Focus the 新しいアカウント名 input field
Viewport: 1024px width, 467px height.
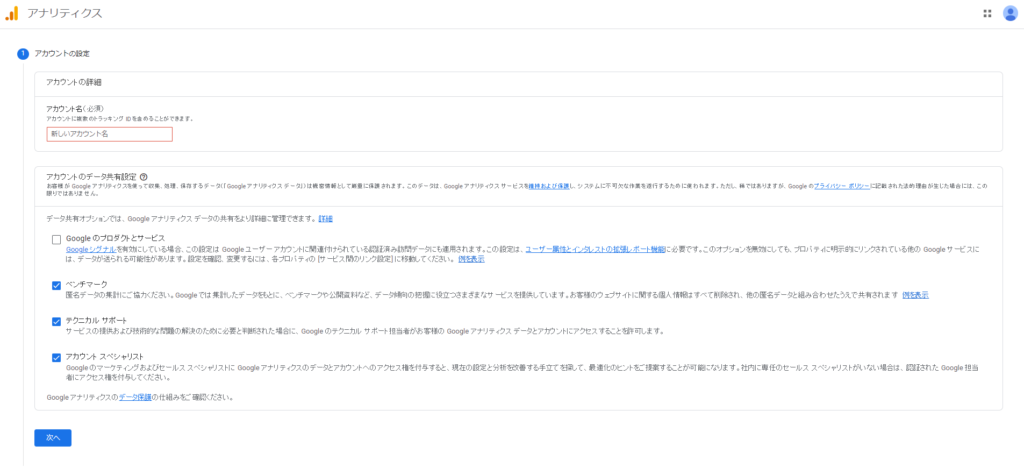[x=109, y=134]
